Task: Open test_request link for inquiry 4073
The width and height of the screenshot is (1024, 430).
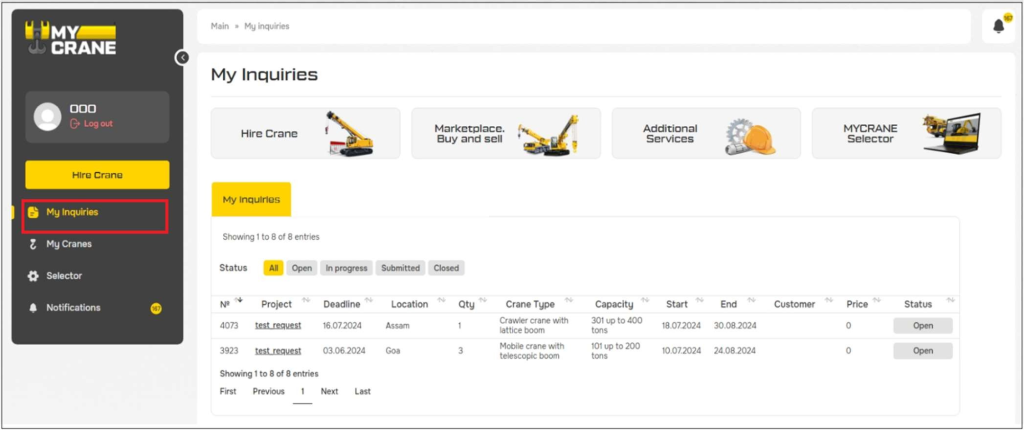Action: click(278, 325)
